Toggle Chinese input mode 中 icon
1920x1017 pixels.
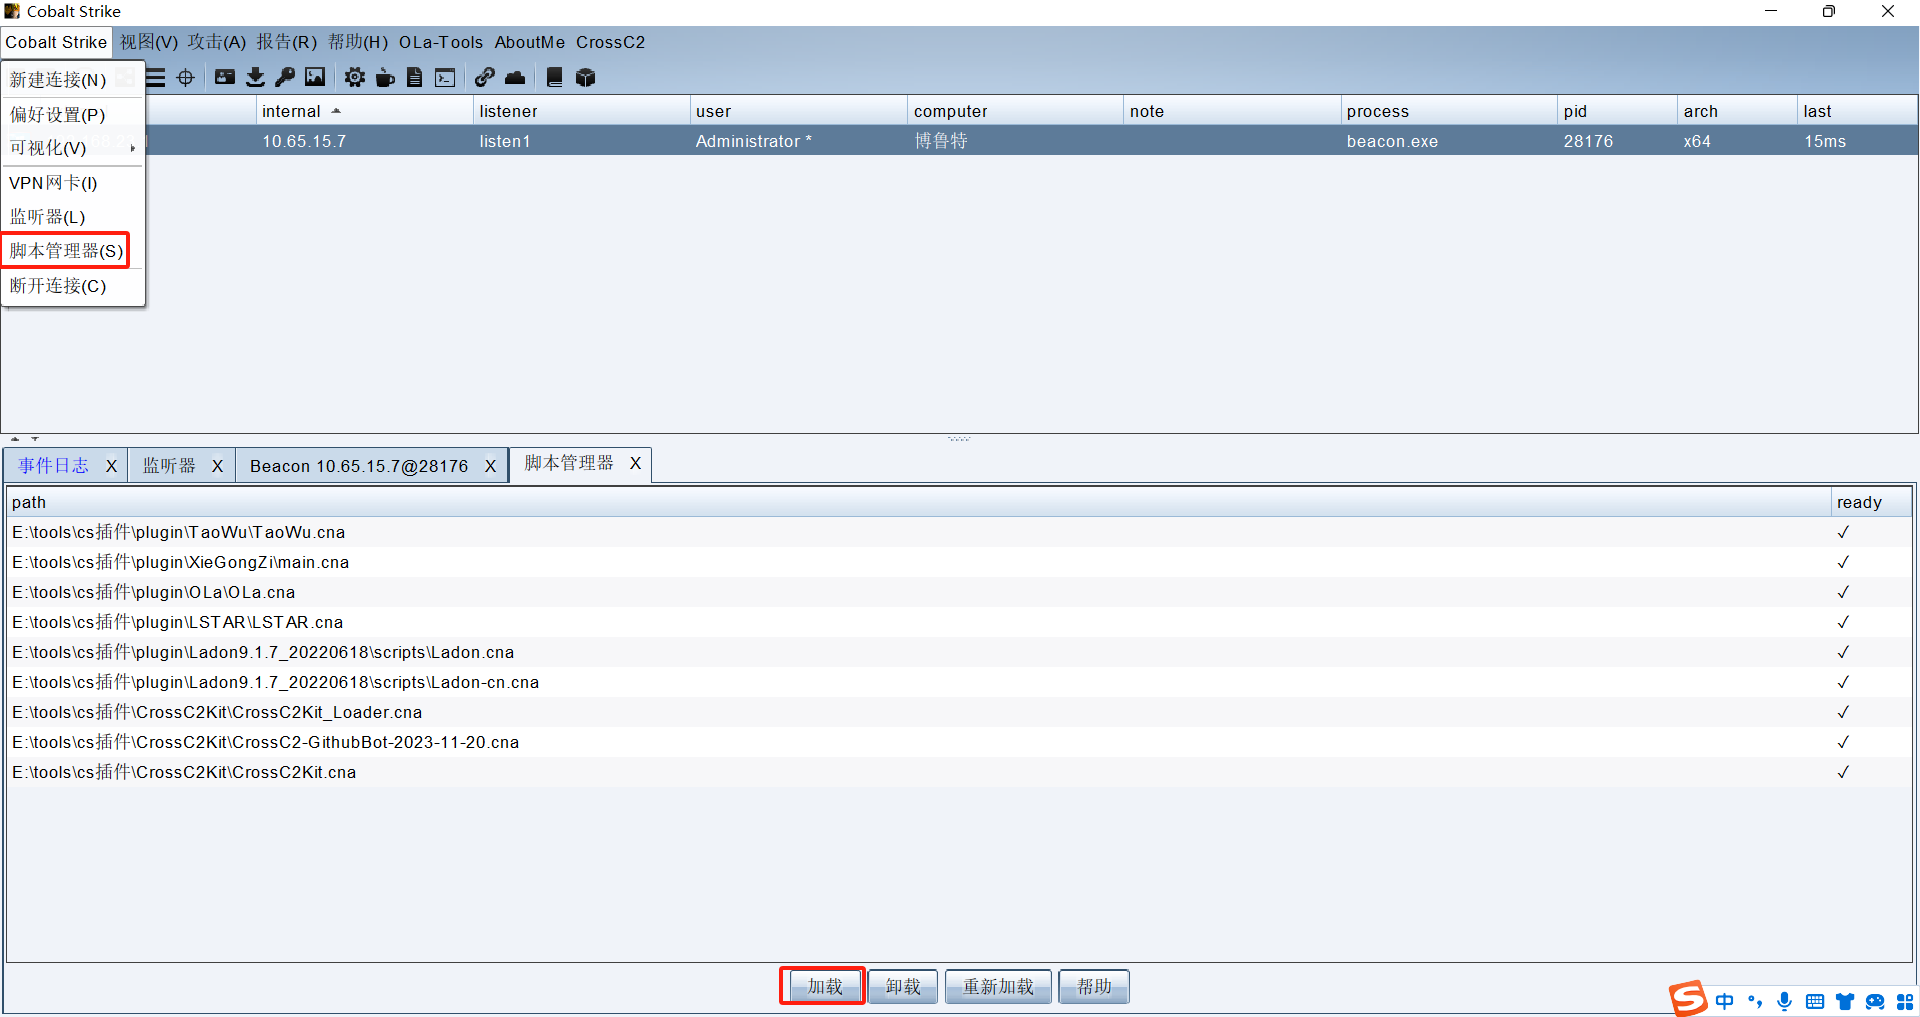(1725, 1001)
